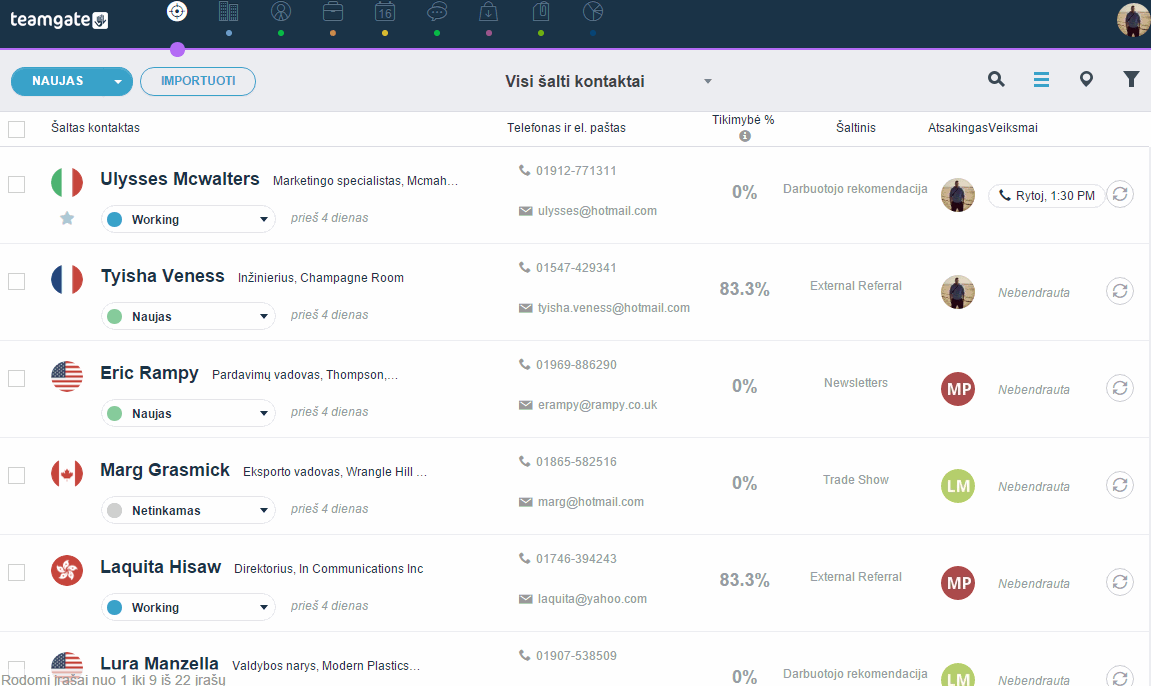Viewport: 1151px width, 686px height.
Task: Check the box next to Marg Grasmick
Action: click(x=16, y=475)
